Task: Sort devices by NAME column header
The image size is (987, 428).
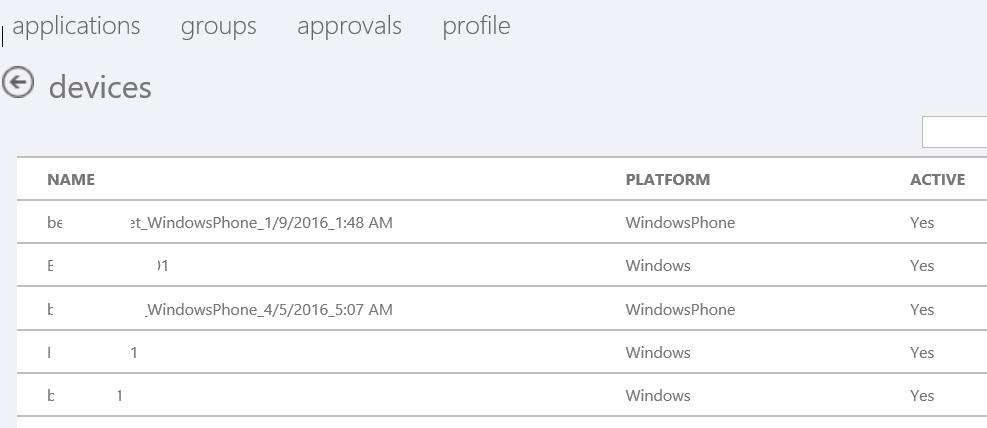Action: 71,180
